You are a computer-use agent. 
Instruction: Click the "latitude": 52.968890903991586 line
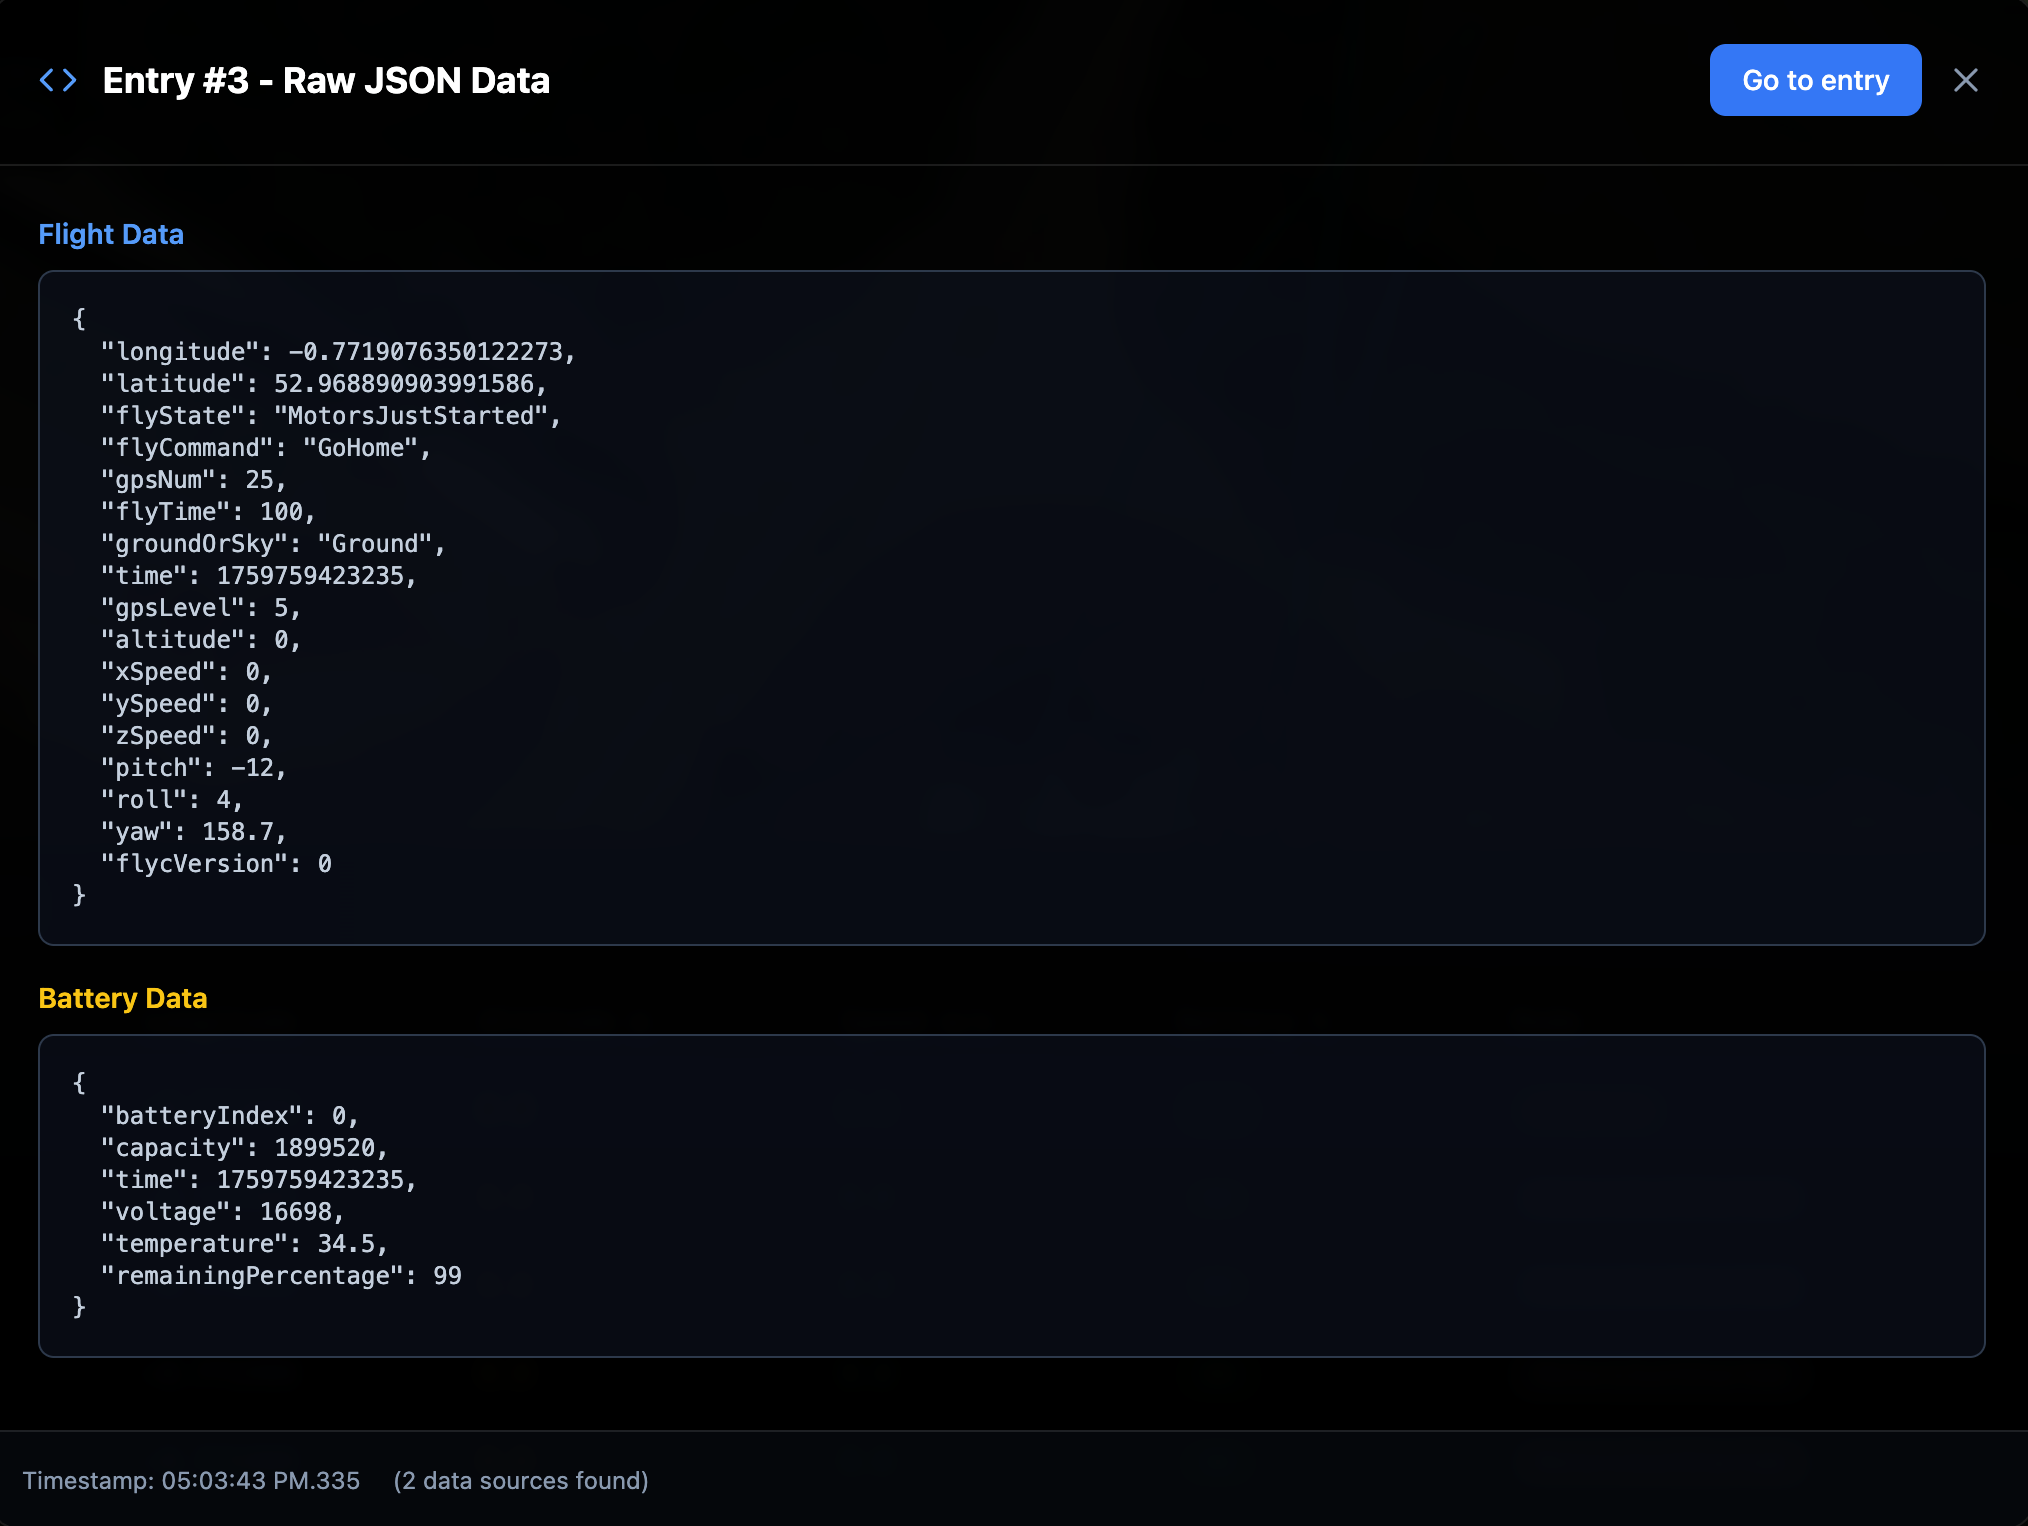click(323, 384)
